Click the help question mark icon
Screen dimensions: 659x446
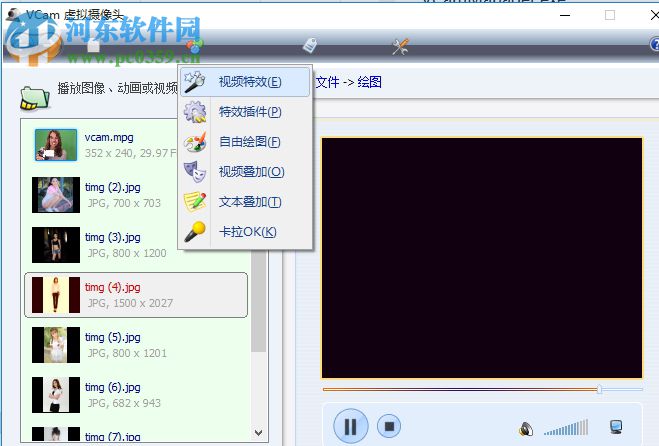click(654, 44)
